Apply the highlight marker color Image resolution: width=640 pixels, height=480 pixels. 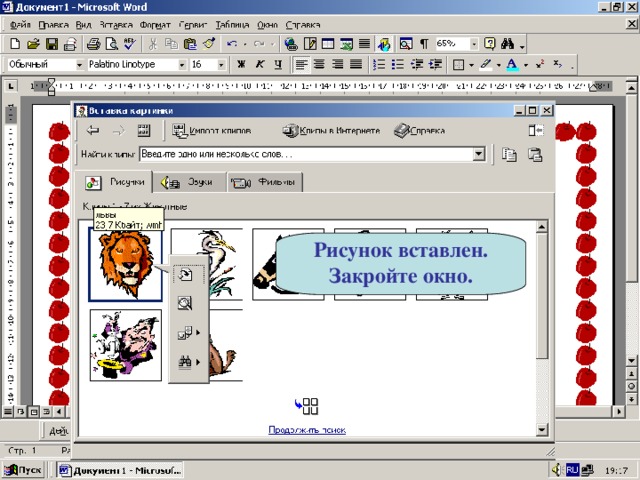point(486,64)
